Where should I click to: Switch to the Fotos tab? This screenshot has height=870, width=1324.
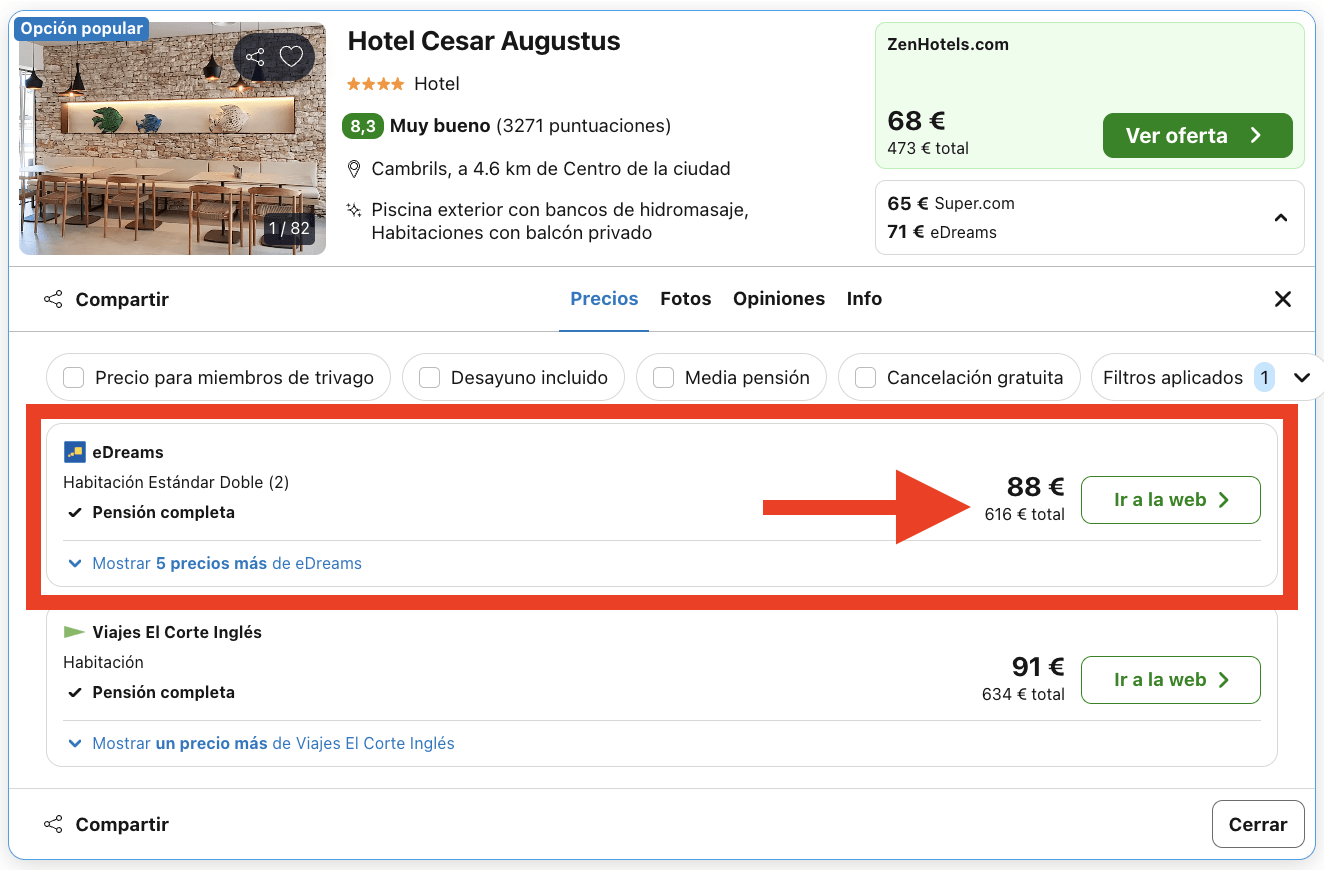(686, 298)
